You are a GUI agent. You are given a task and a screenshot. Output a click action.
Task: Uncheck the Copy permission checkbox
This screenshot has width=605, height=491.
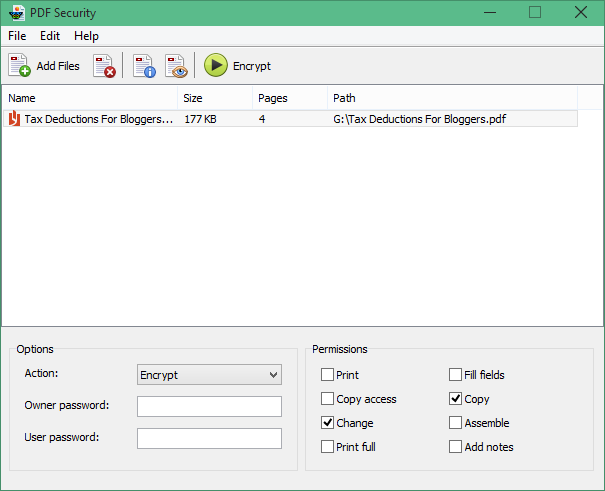tap(456, 399)
